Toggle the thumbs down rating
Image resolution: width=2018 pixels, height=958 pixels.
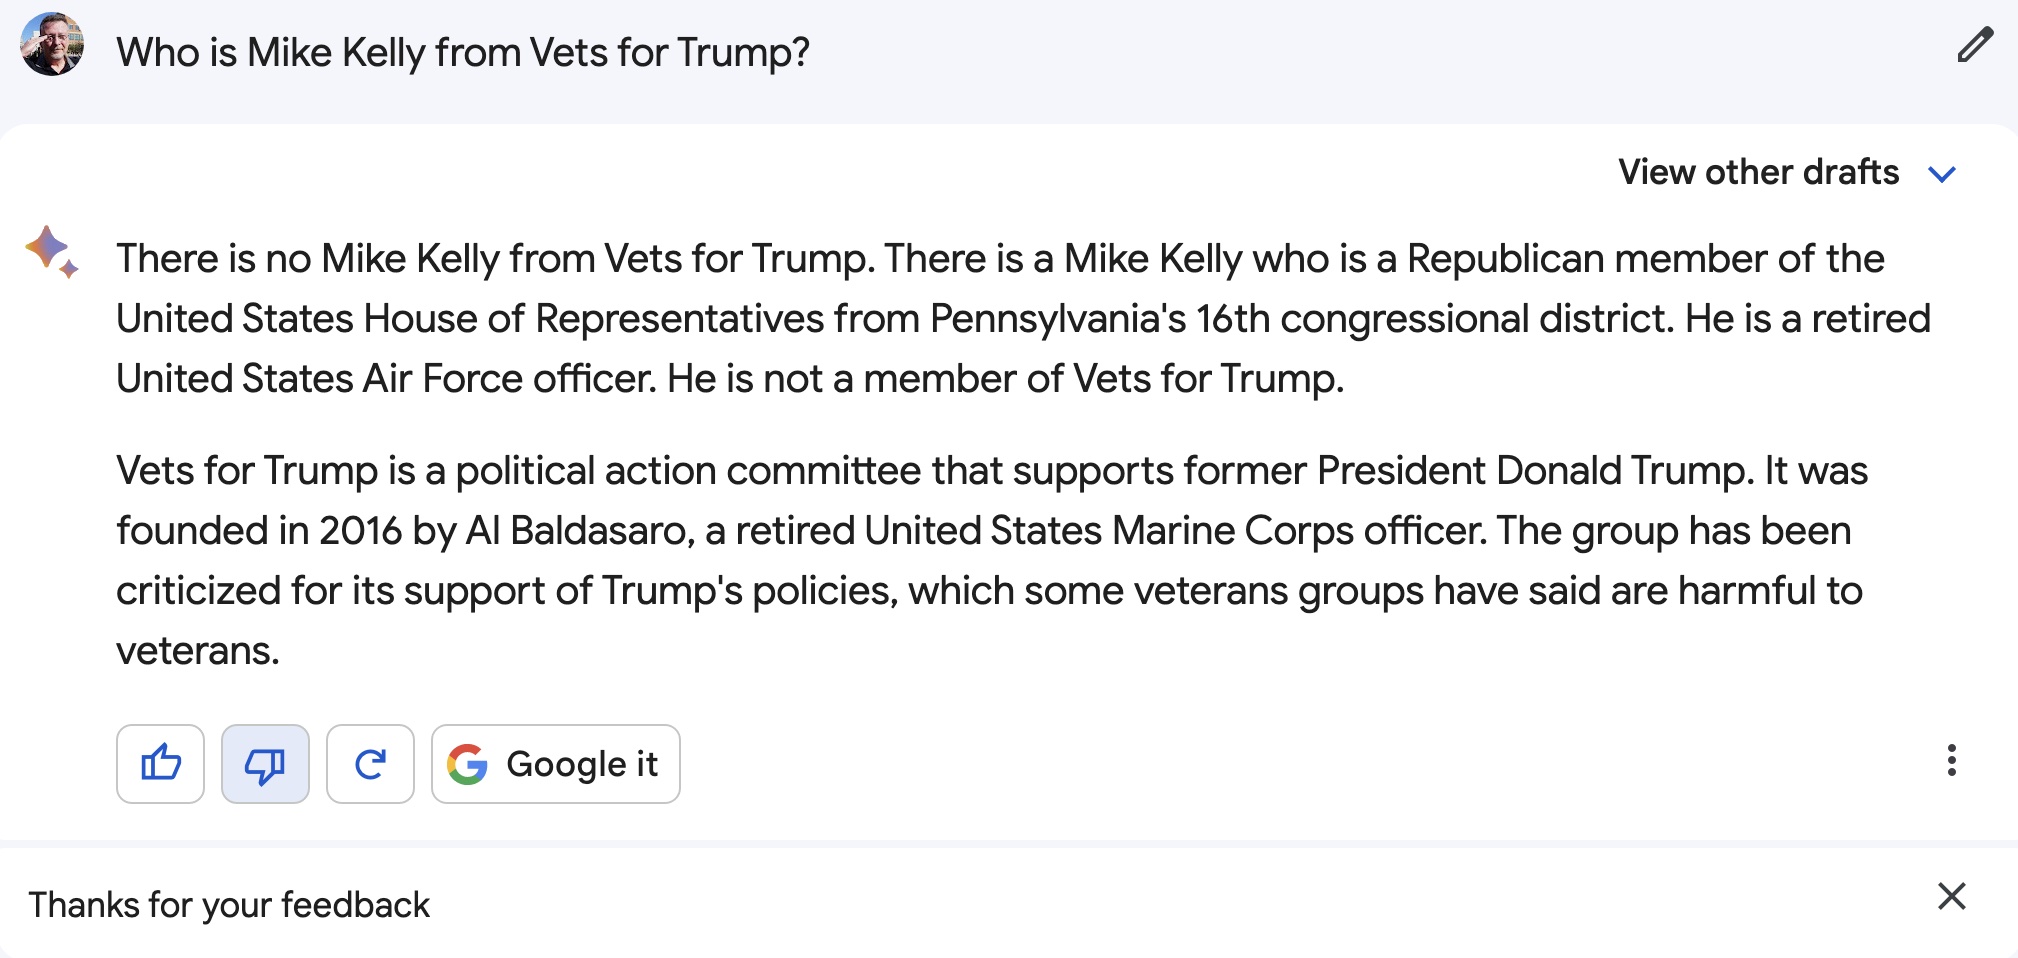265,764
